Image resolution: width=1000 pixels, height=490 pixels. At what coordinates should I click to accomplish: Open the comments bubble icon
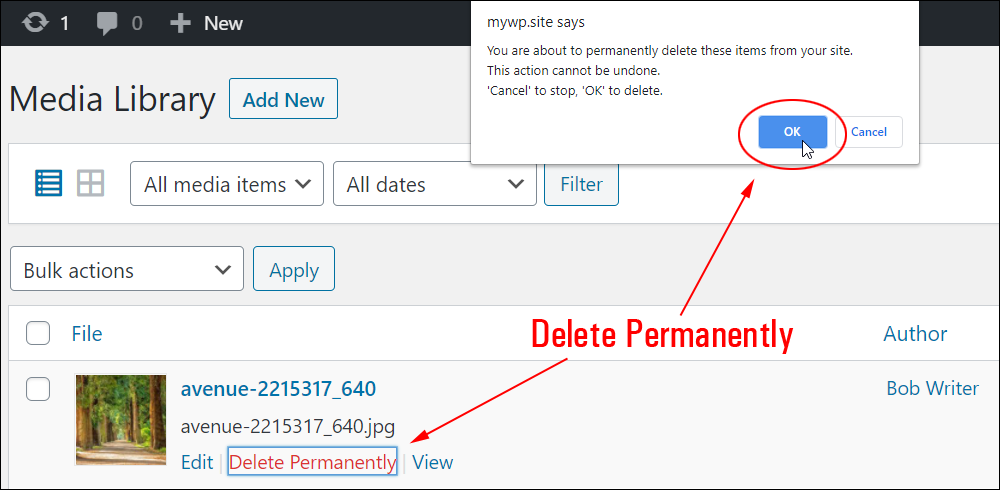pyautogui.click(x=108, y=24)
